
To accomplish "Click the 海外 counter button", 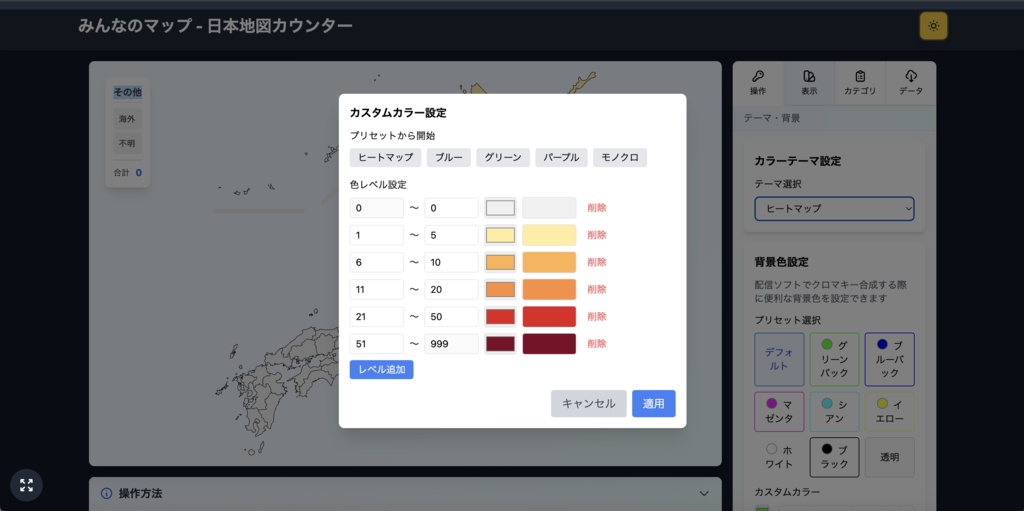I will tap(127, 119).
